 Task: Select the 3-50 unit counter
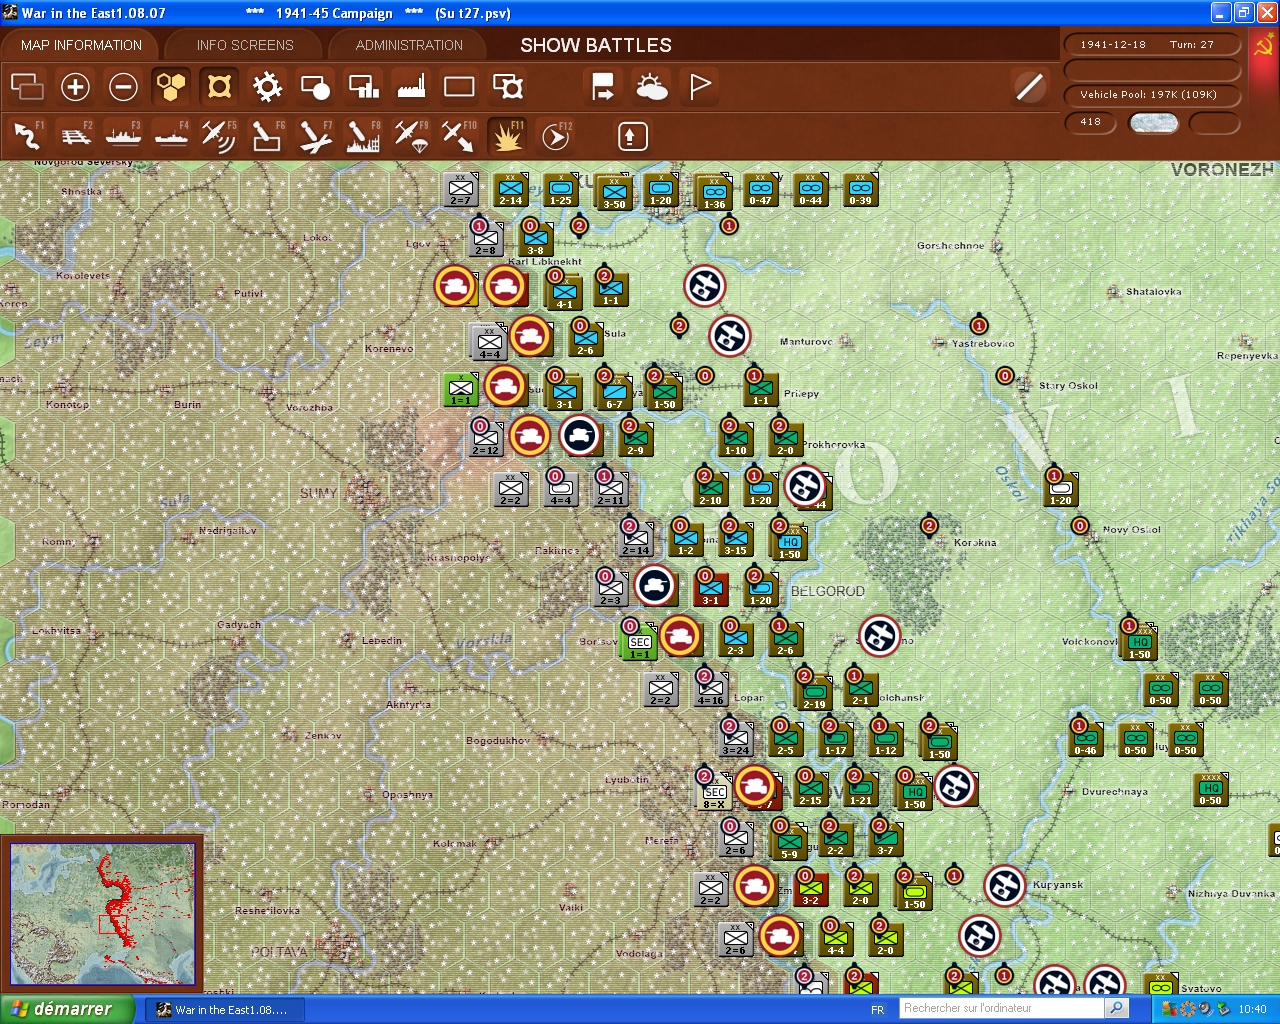pos(613,192)
